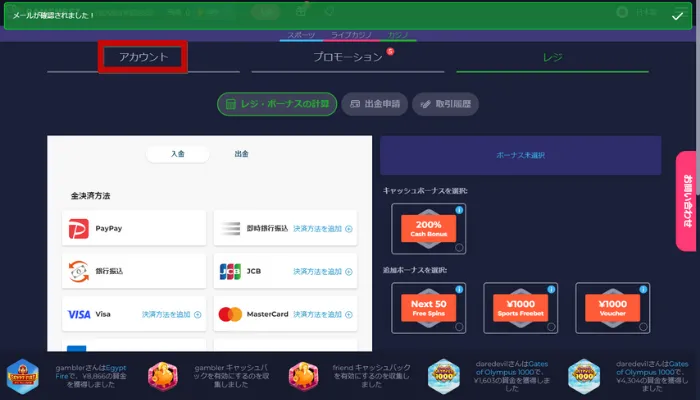Screen dimensions: 700x400
Task: Click the 全決済方法 heading text
Action: 90,196
